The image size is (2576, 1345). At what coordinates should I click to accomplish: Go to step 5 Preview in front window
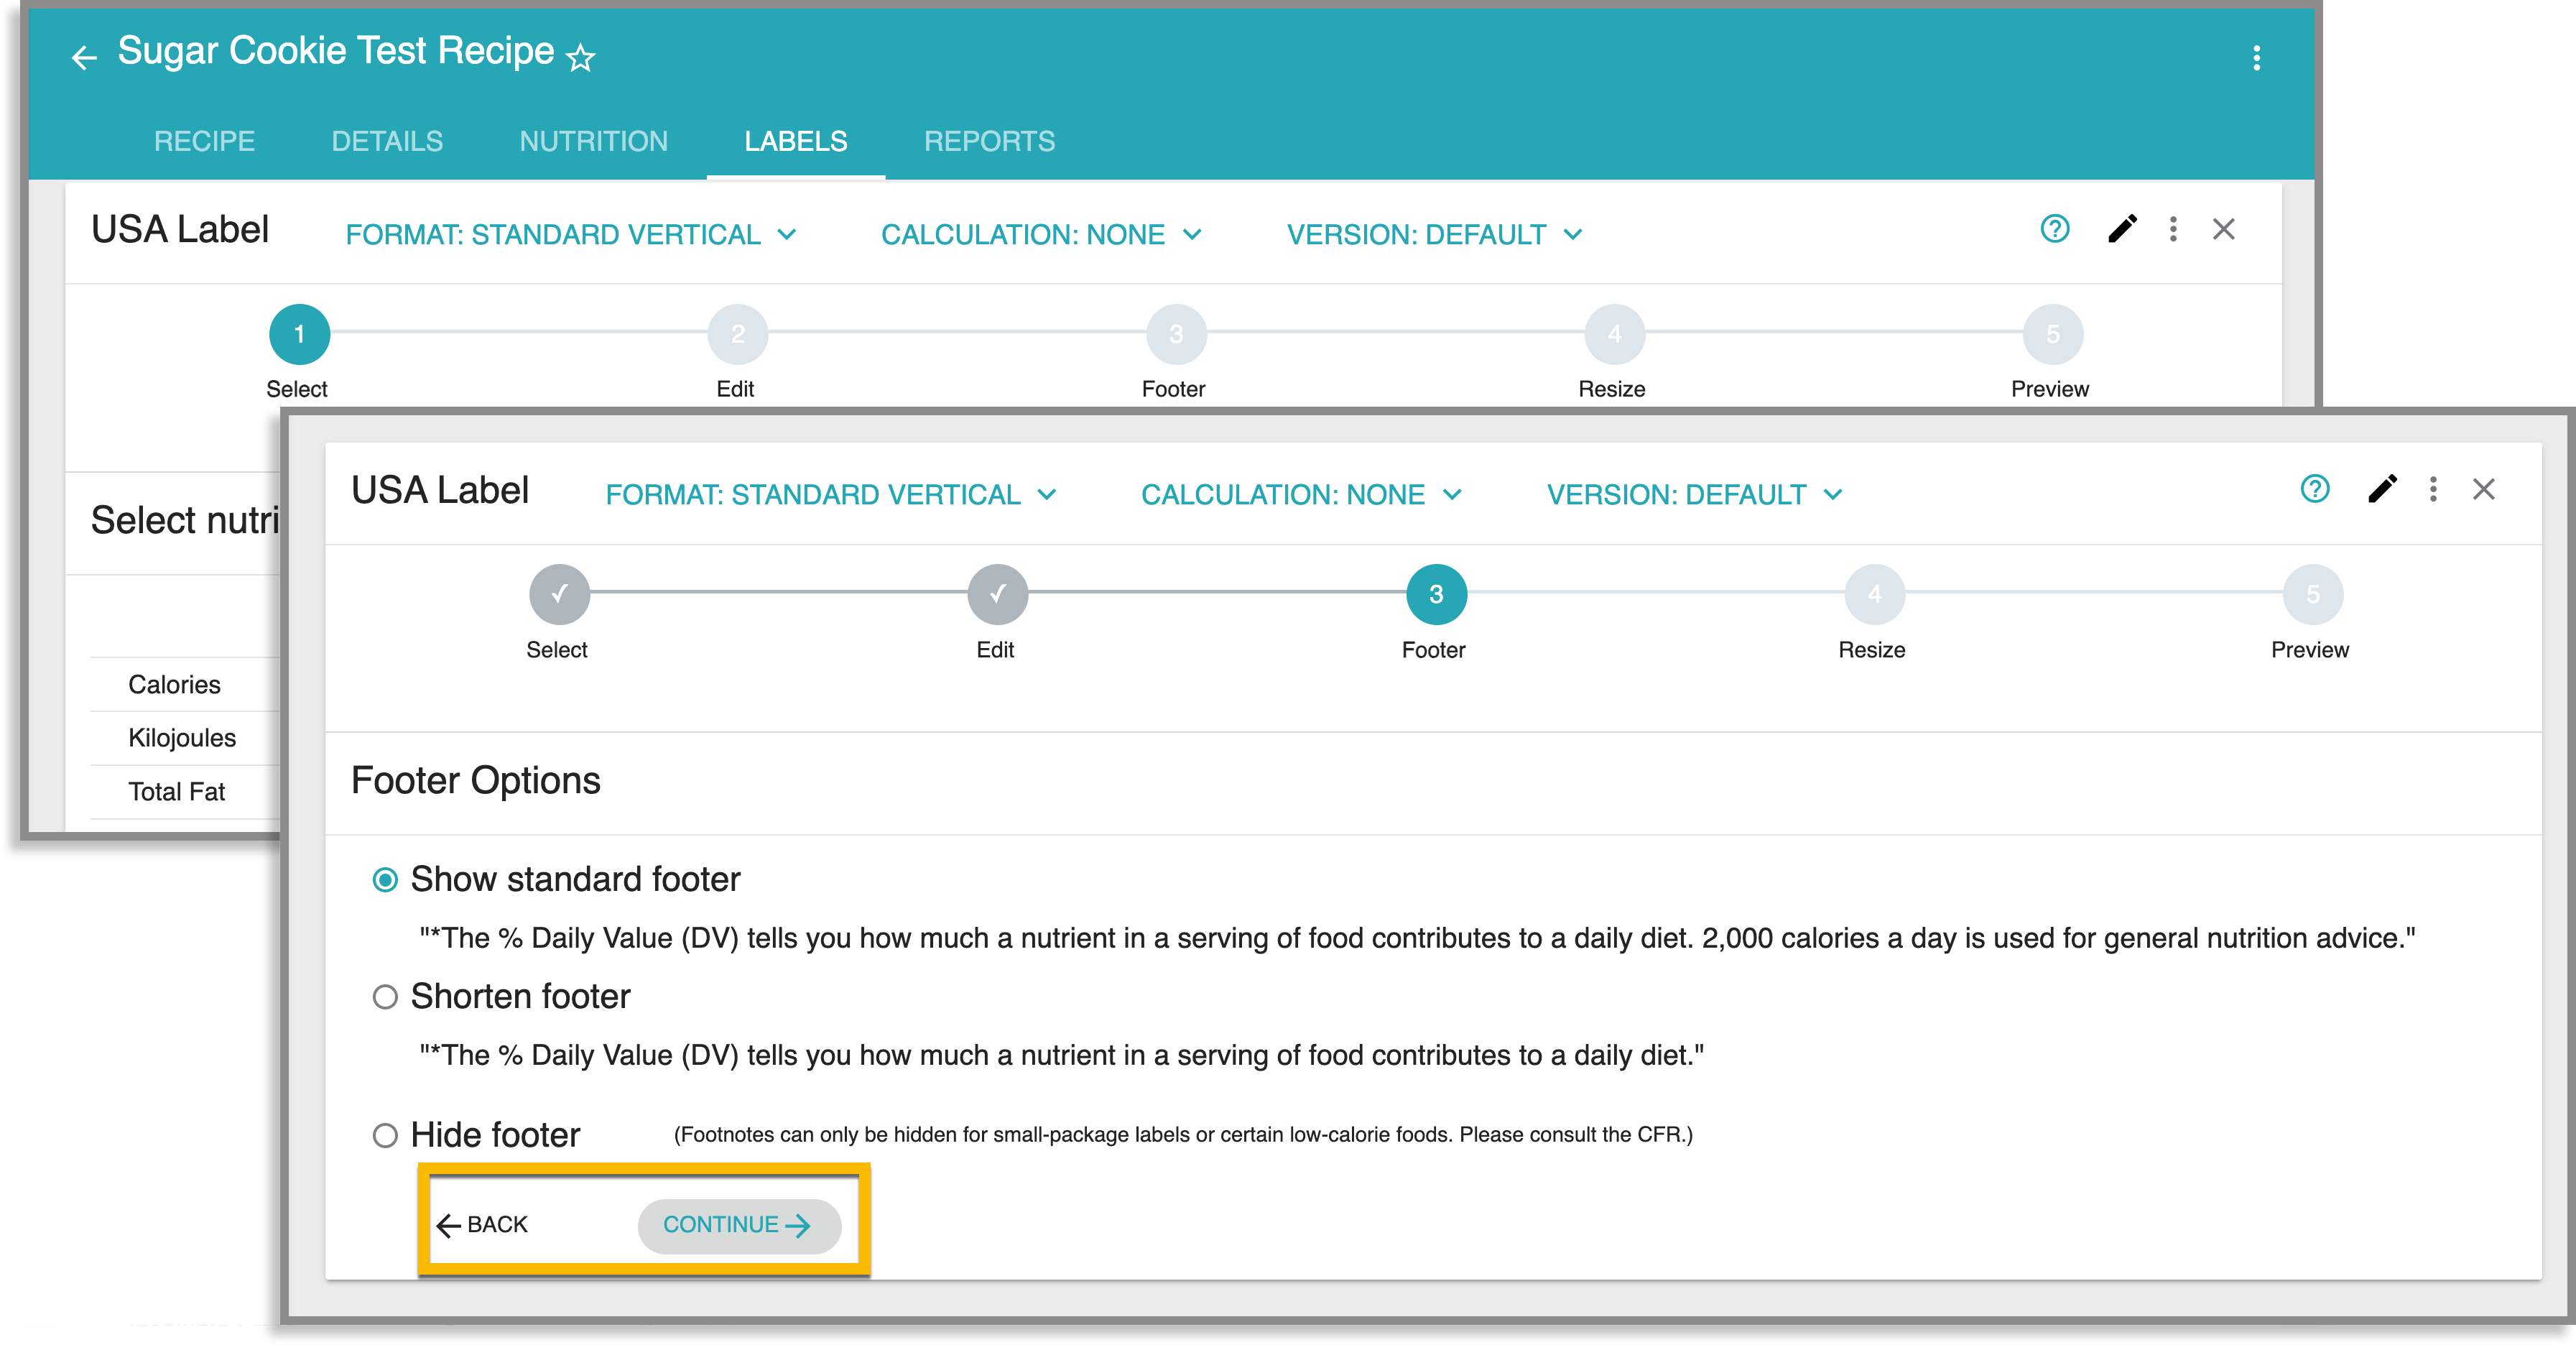[2312, 594]
